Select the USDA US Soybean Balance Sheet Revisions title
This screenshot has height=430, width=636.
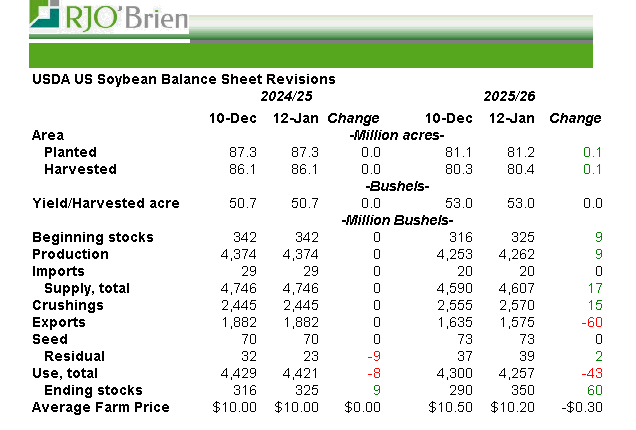(x=183, y=79)
